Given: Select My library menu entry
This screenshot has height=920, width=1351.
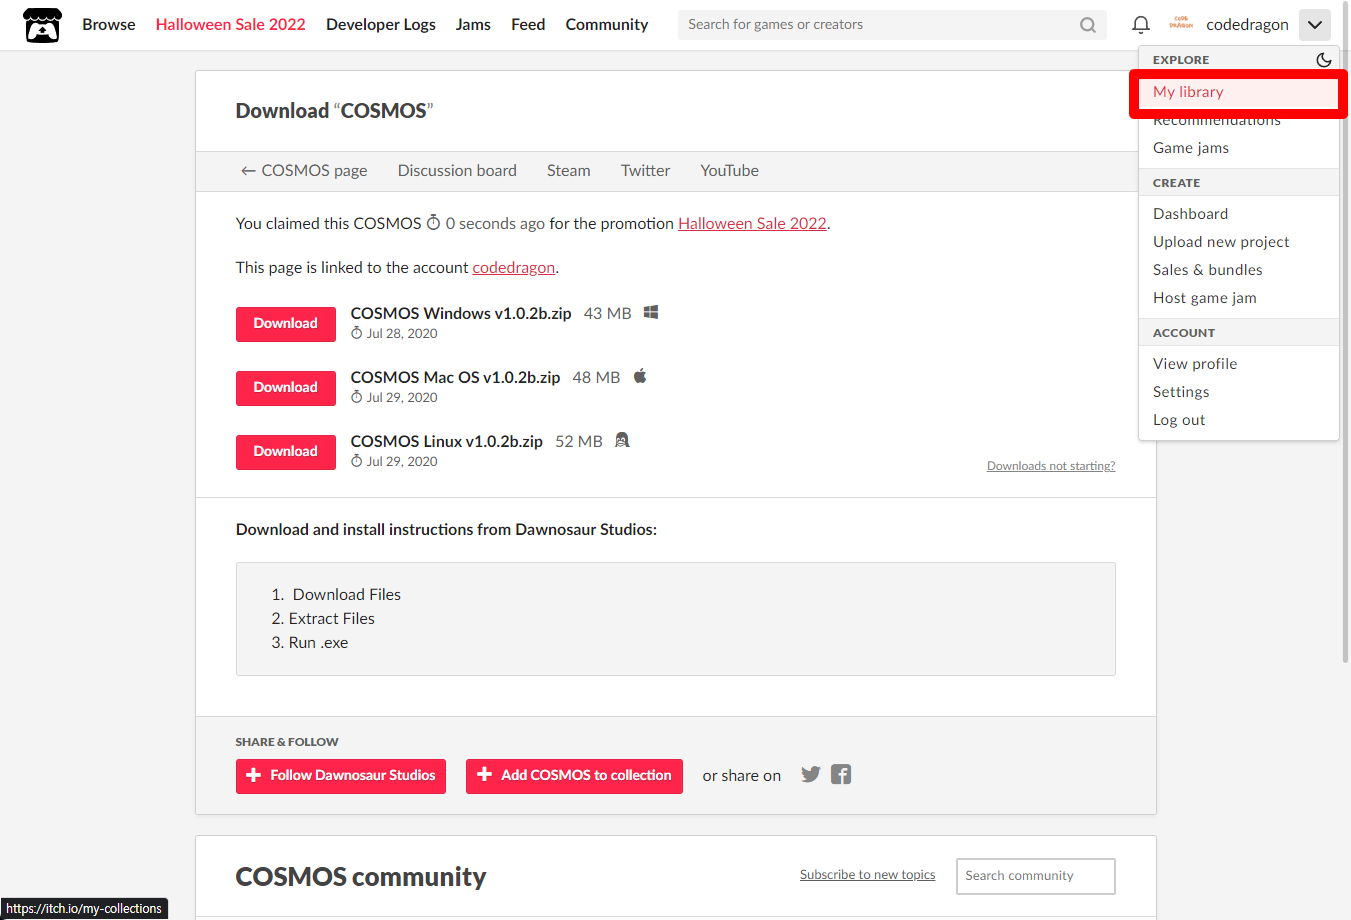Looking at the screenshot, I should click(x=1238, y=92).
